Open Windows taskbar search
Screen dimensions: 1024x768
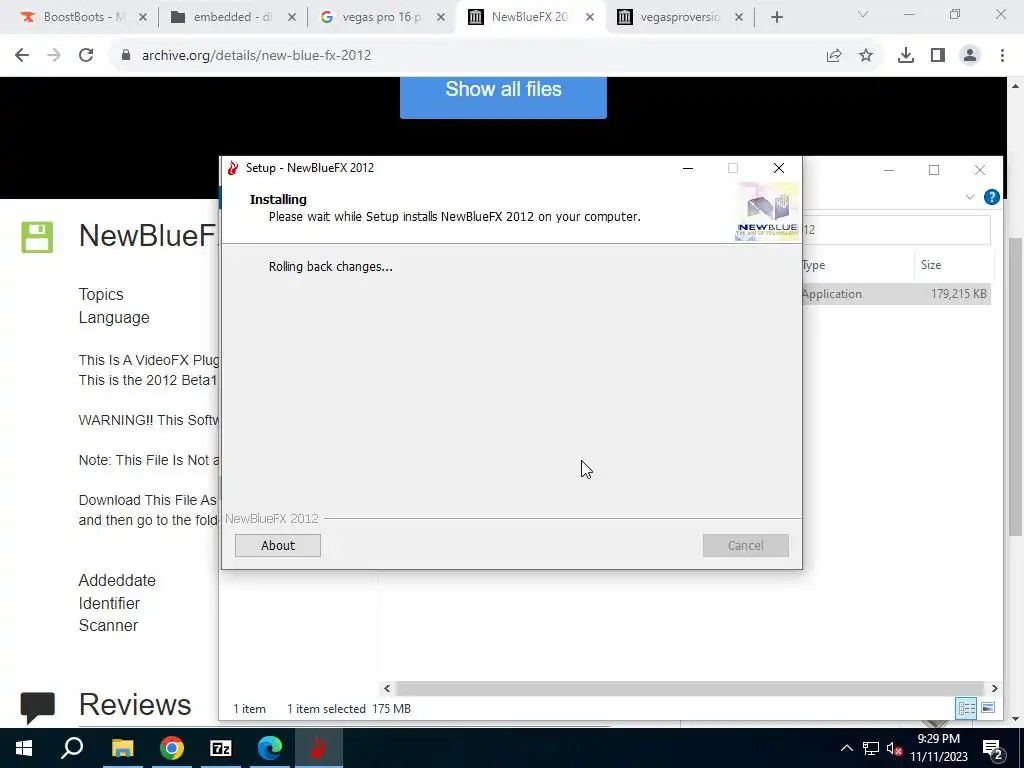click(x=72, y=748)
